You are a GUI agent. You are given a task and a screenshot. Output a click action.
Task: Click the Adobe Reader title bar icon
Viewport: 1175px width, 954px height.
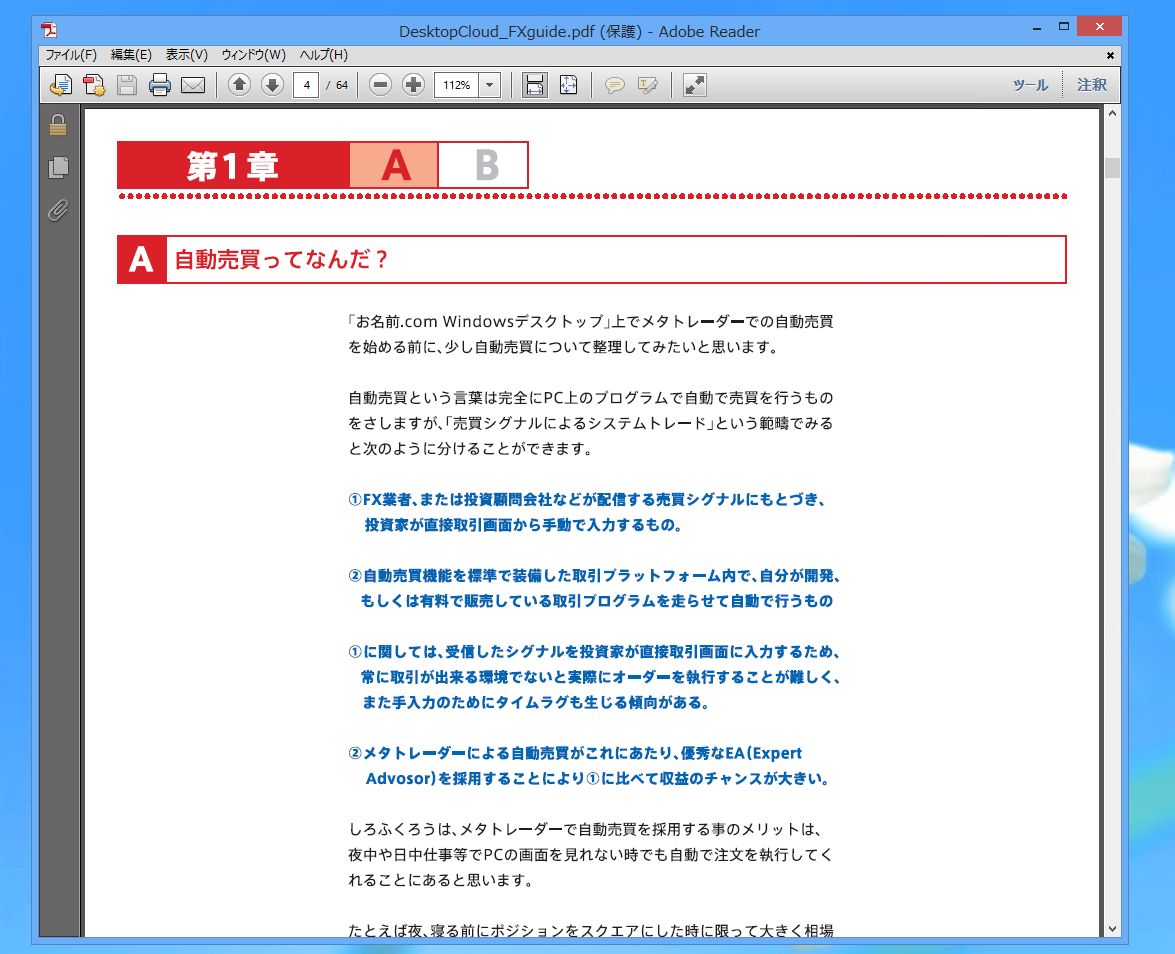coord(49,31)
